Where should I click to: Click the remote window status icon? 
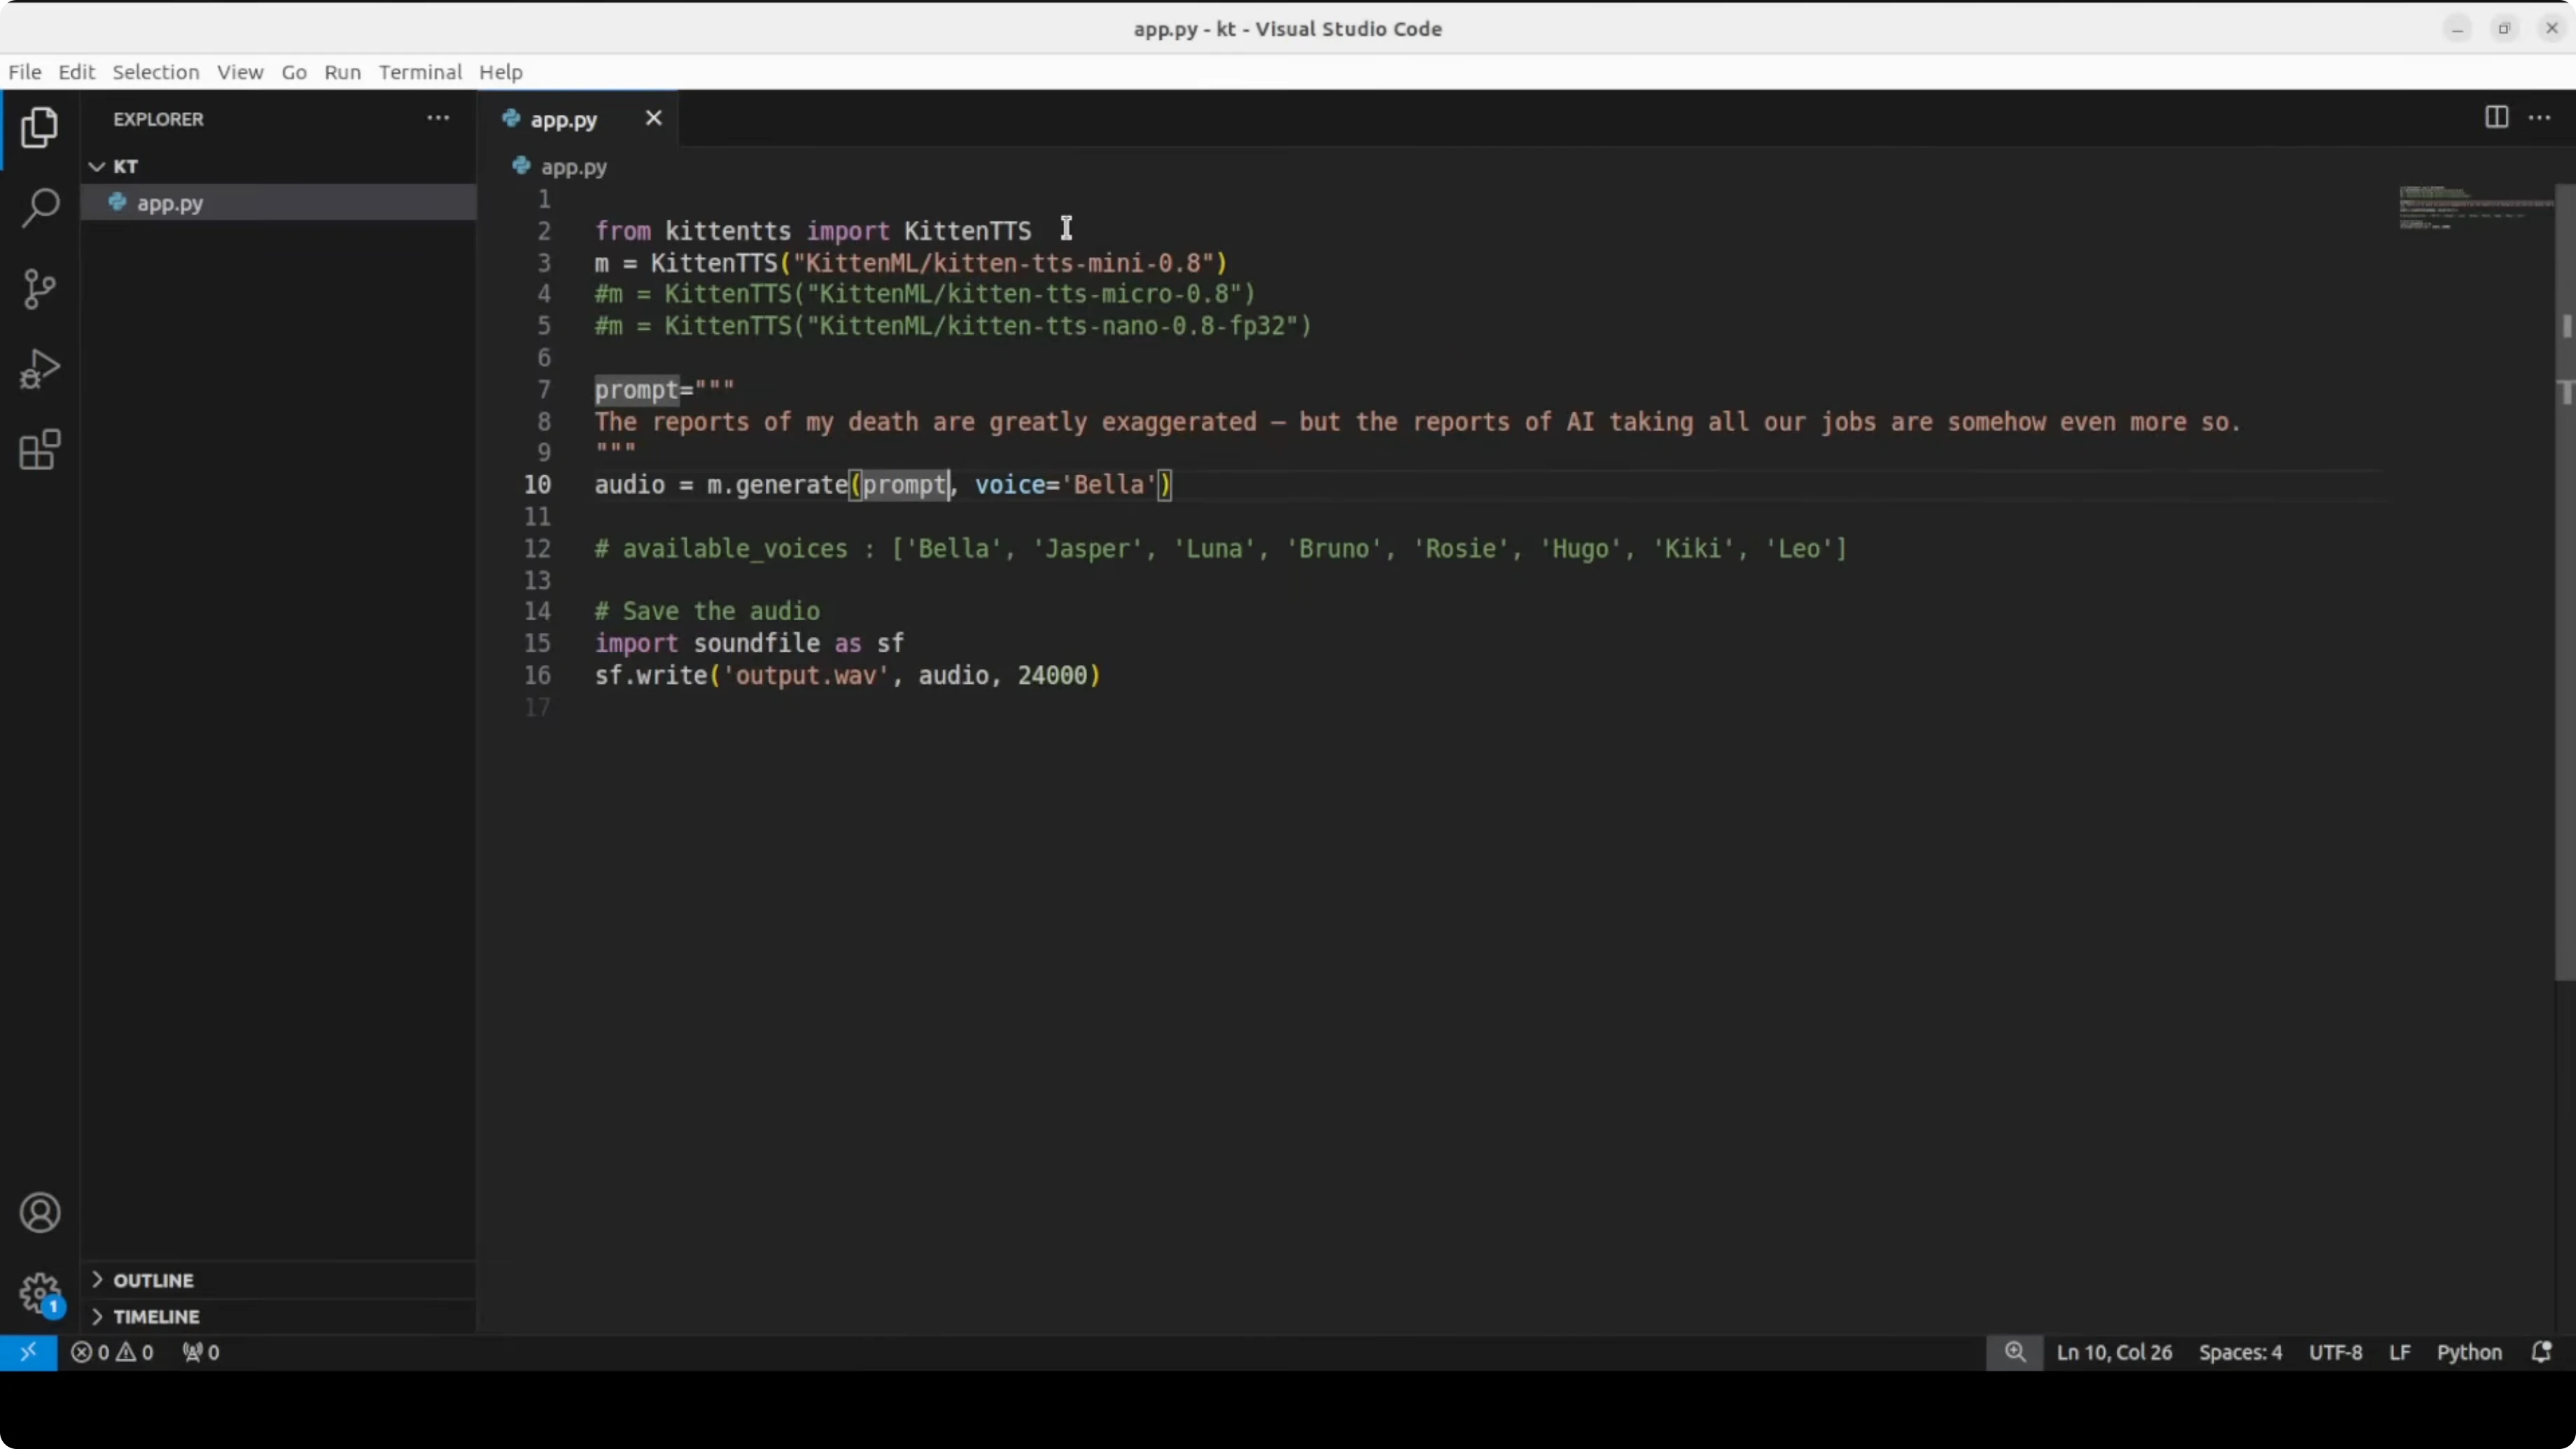28,1352
